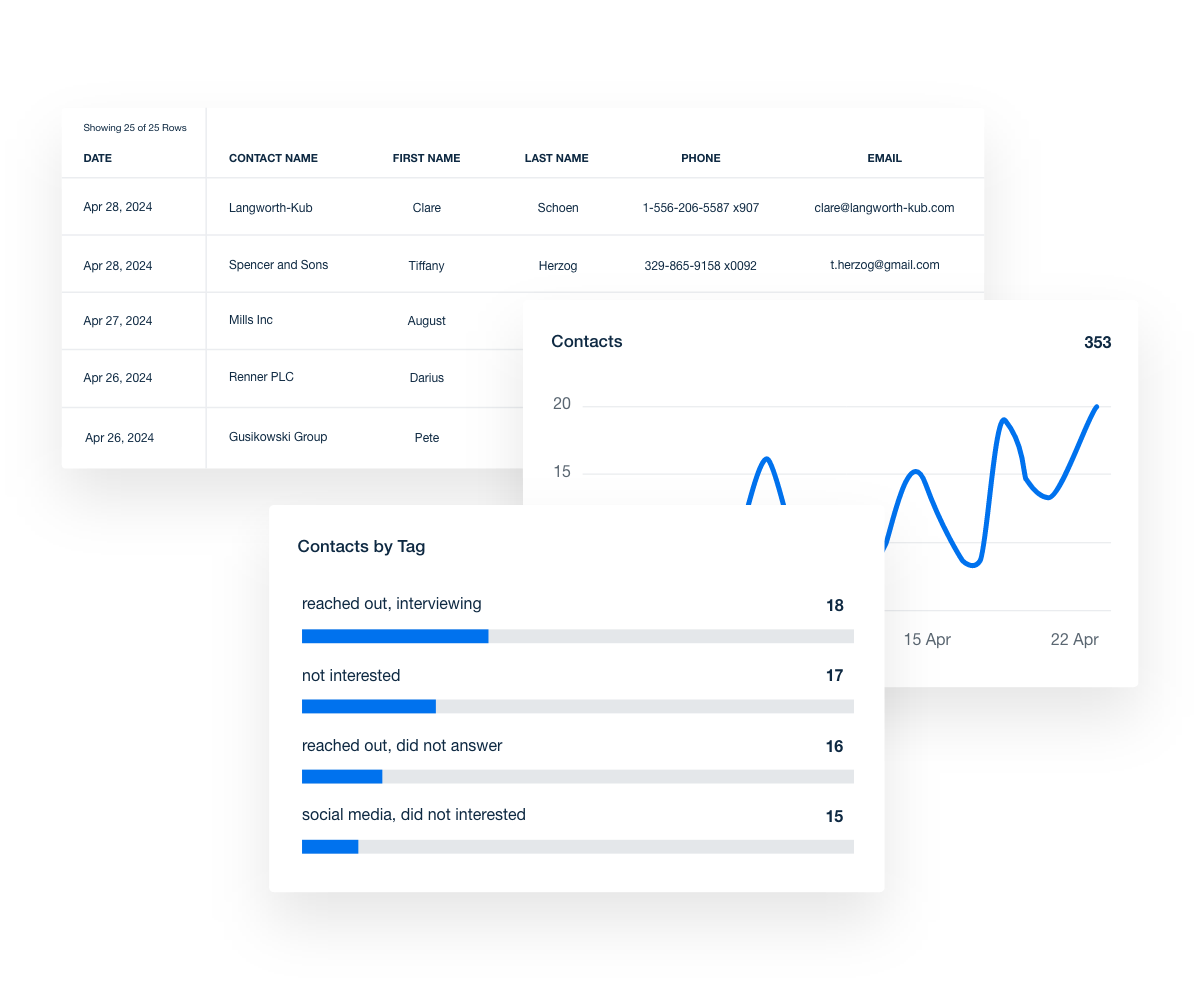
Task: Select the Spencer and Sons row
Action: pyautogui.click(x=278, y=264)
